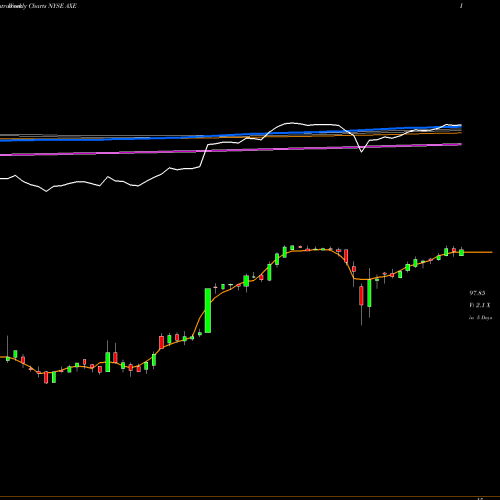Click the last green candlestick on the right
The height and width of the screenshot is (500, 500).
point(461,252)
